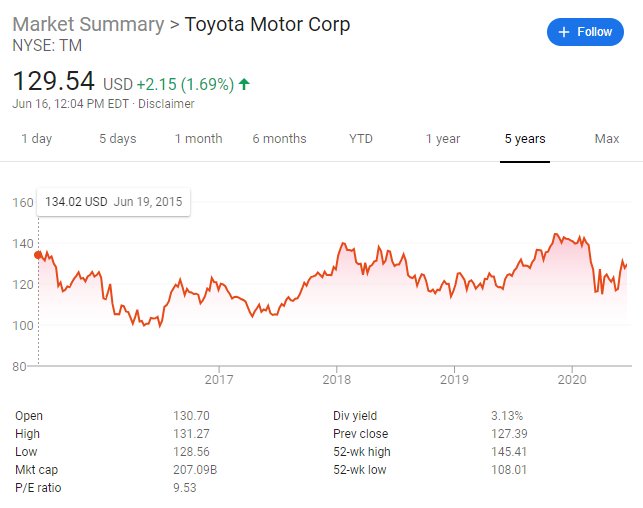This screenshot has width=643, height=508.
Task: Open the Max range tab
Action: coord(607,139)
